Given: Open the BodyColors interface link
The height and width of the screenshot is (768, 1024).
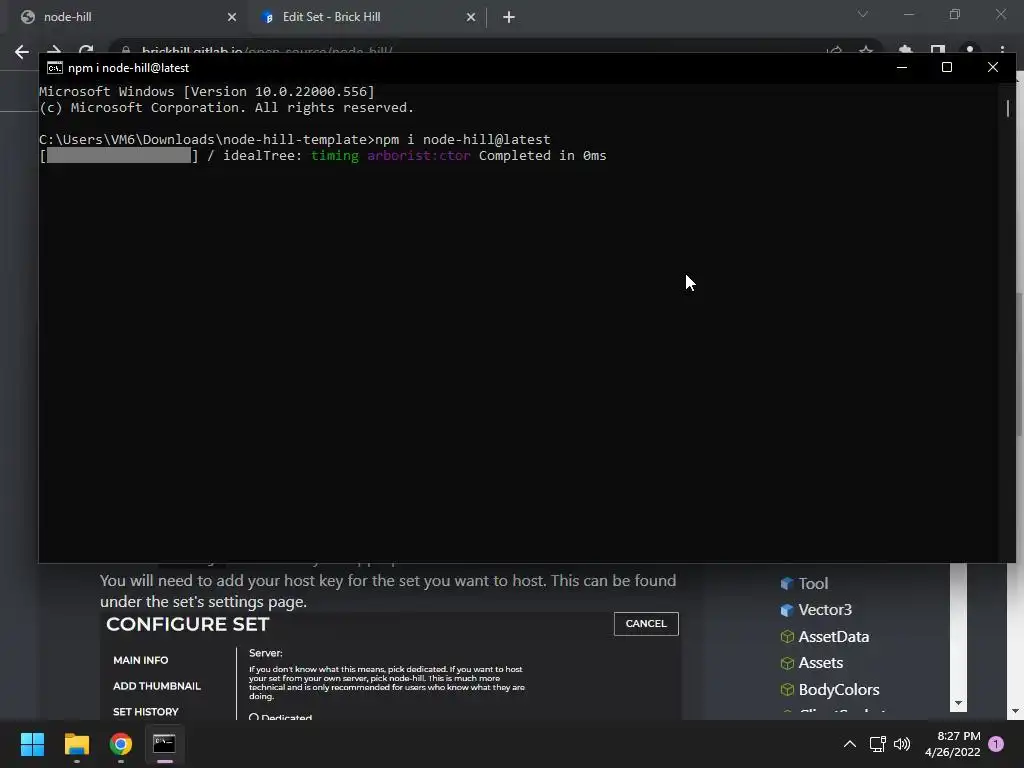Looking at the screenshot, I should pos(839,689).
